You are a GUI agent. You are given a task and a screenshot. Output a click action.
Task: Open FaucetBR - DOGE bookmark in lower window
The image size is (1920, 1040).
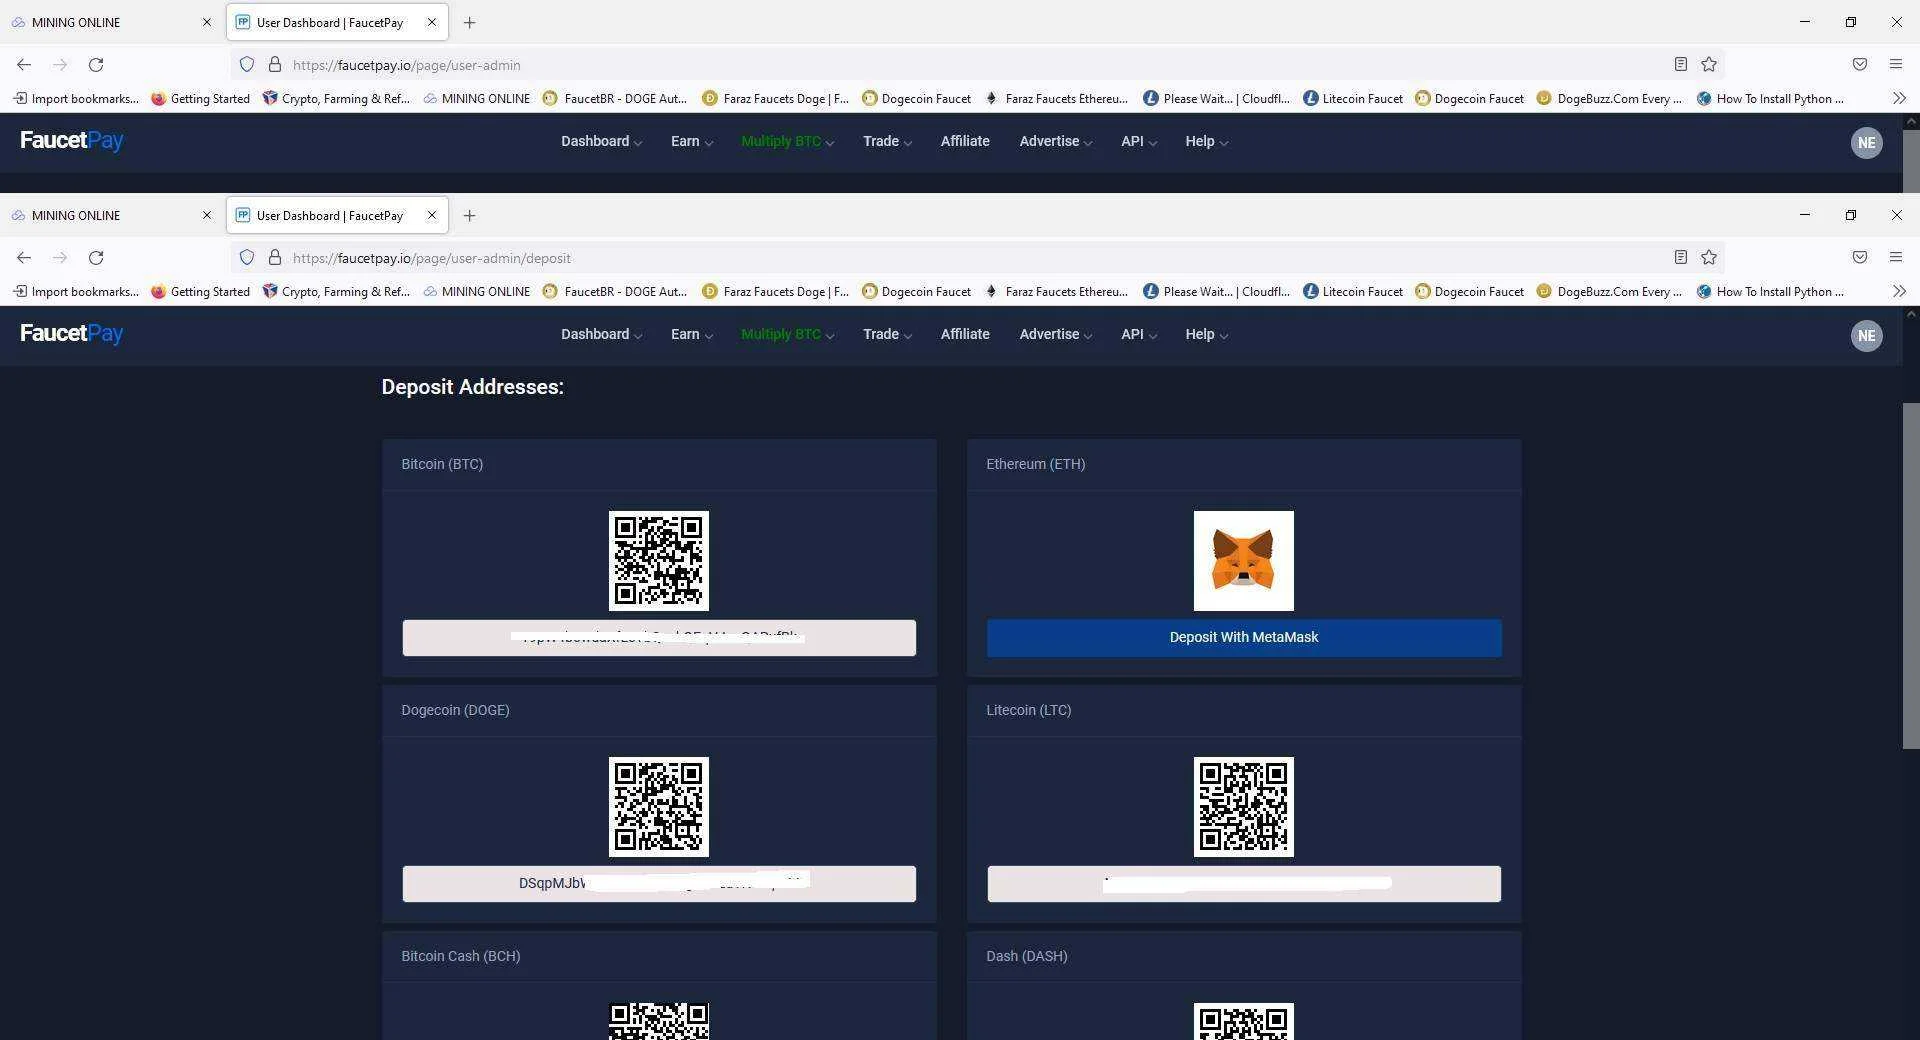614,291
